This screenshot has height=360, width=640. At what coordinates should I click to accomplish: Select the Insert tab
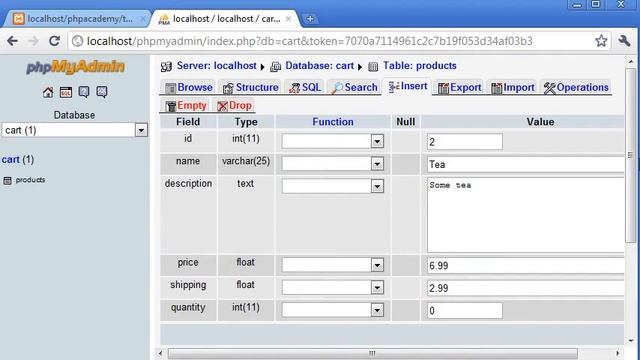click(x=407, y=87)
